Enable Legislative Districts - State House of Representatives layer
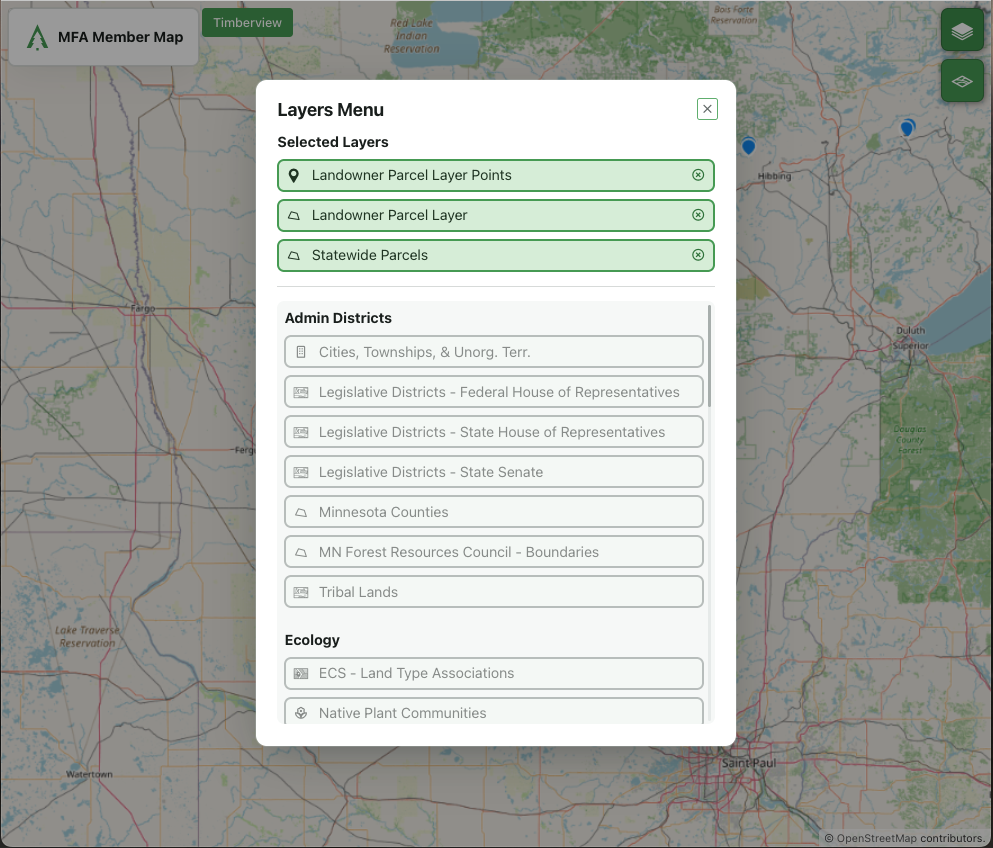 494,432
